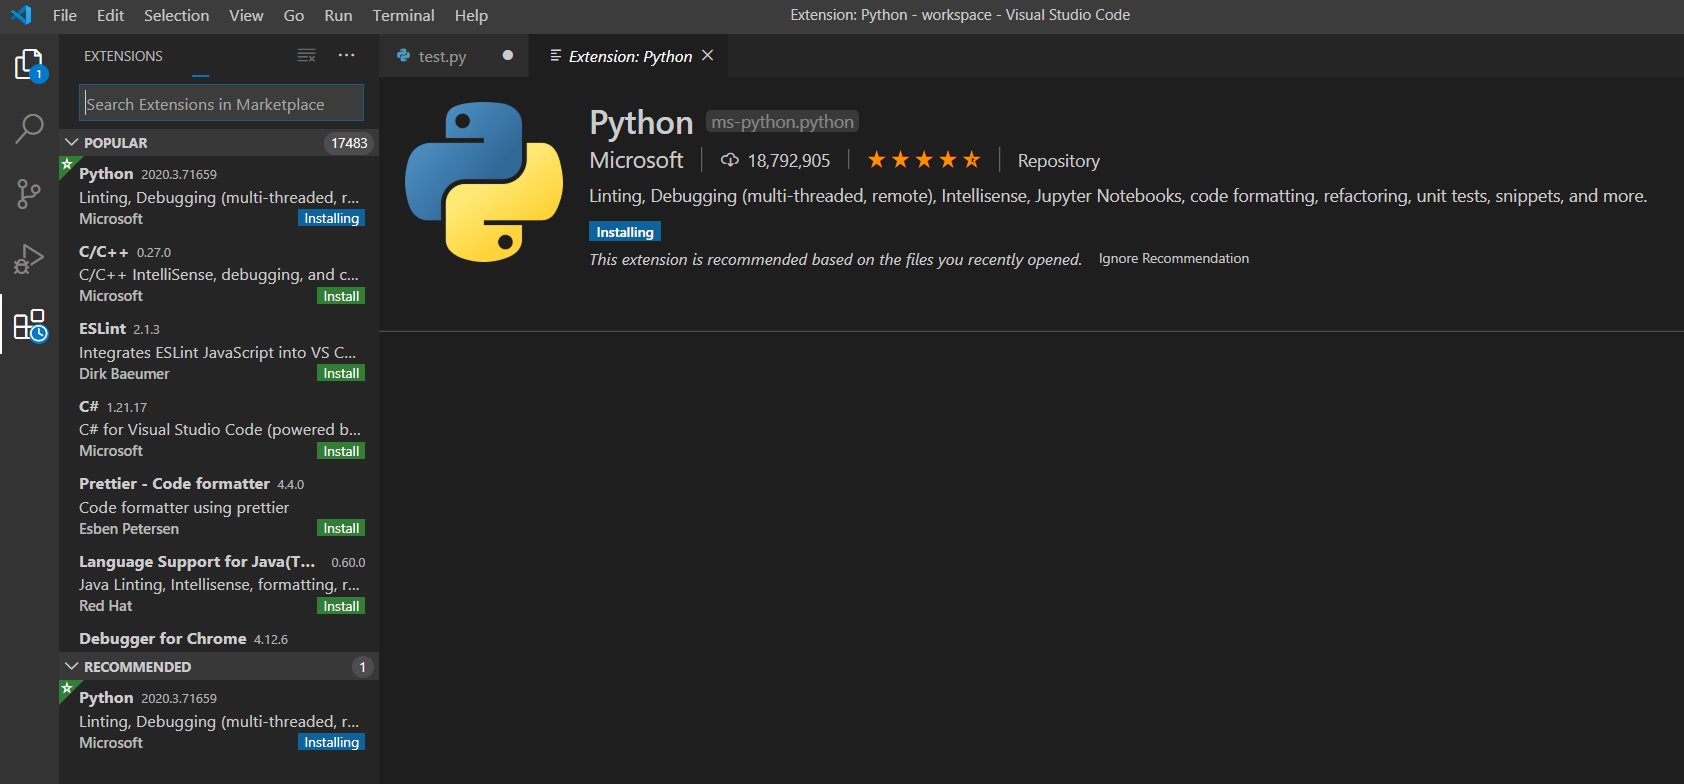Select Python in the RECOMMENDED list
Screen dimensions: 1684x784
(219, 719)
